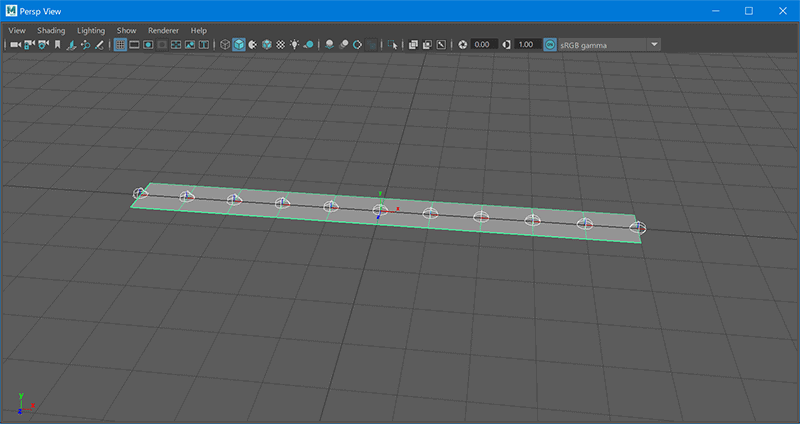This screenshot has width=800, height=424.
Task: Open the Lighting menu
Action: coord(91,31)
